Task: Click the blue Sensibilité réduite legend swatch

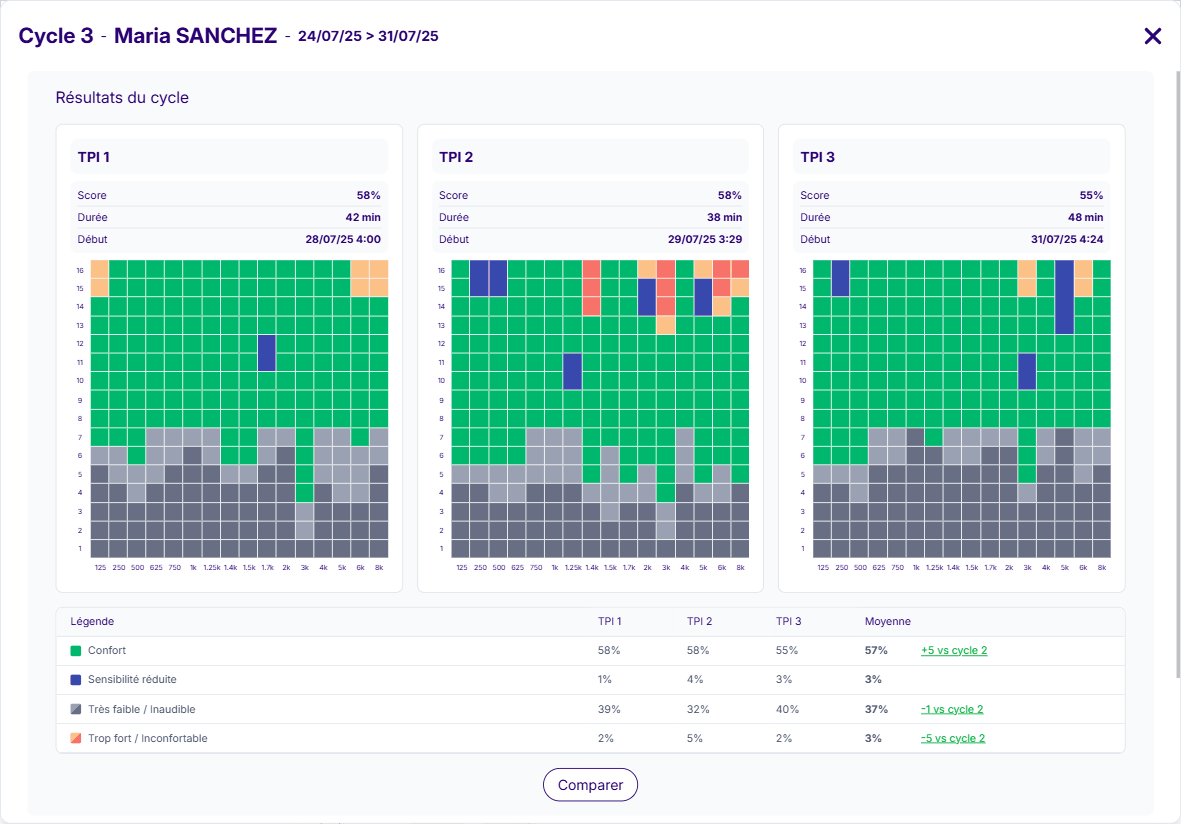Action: (x=76, y=680)
